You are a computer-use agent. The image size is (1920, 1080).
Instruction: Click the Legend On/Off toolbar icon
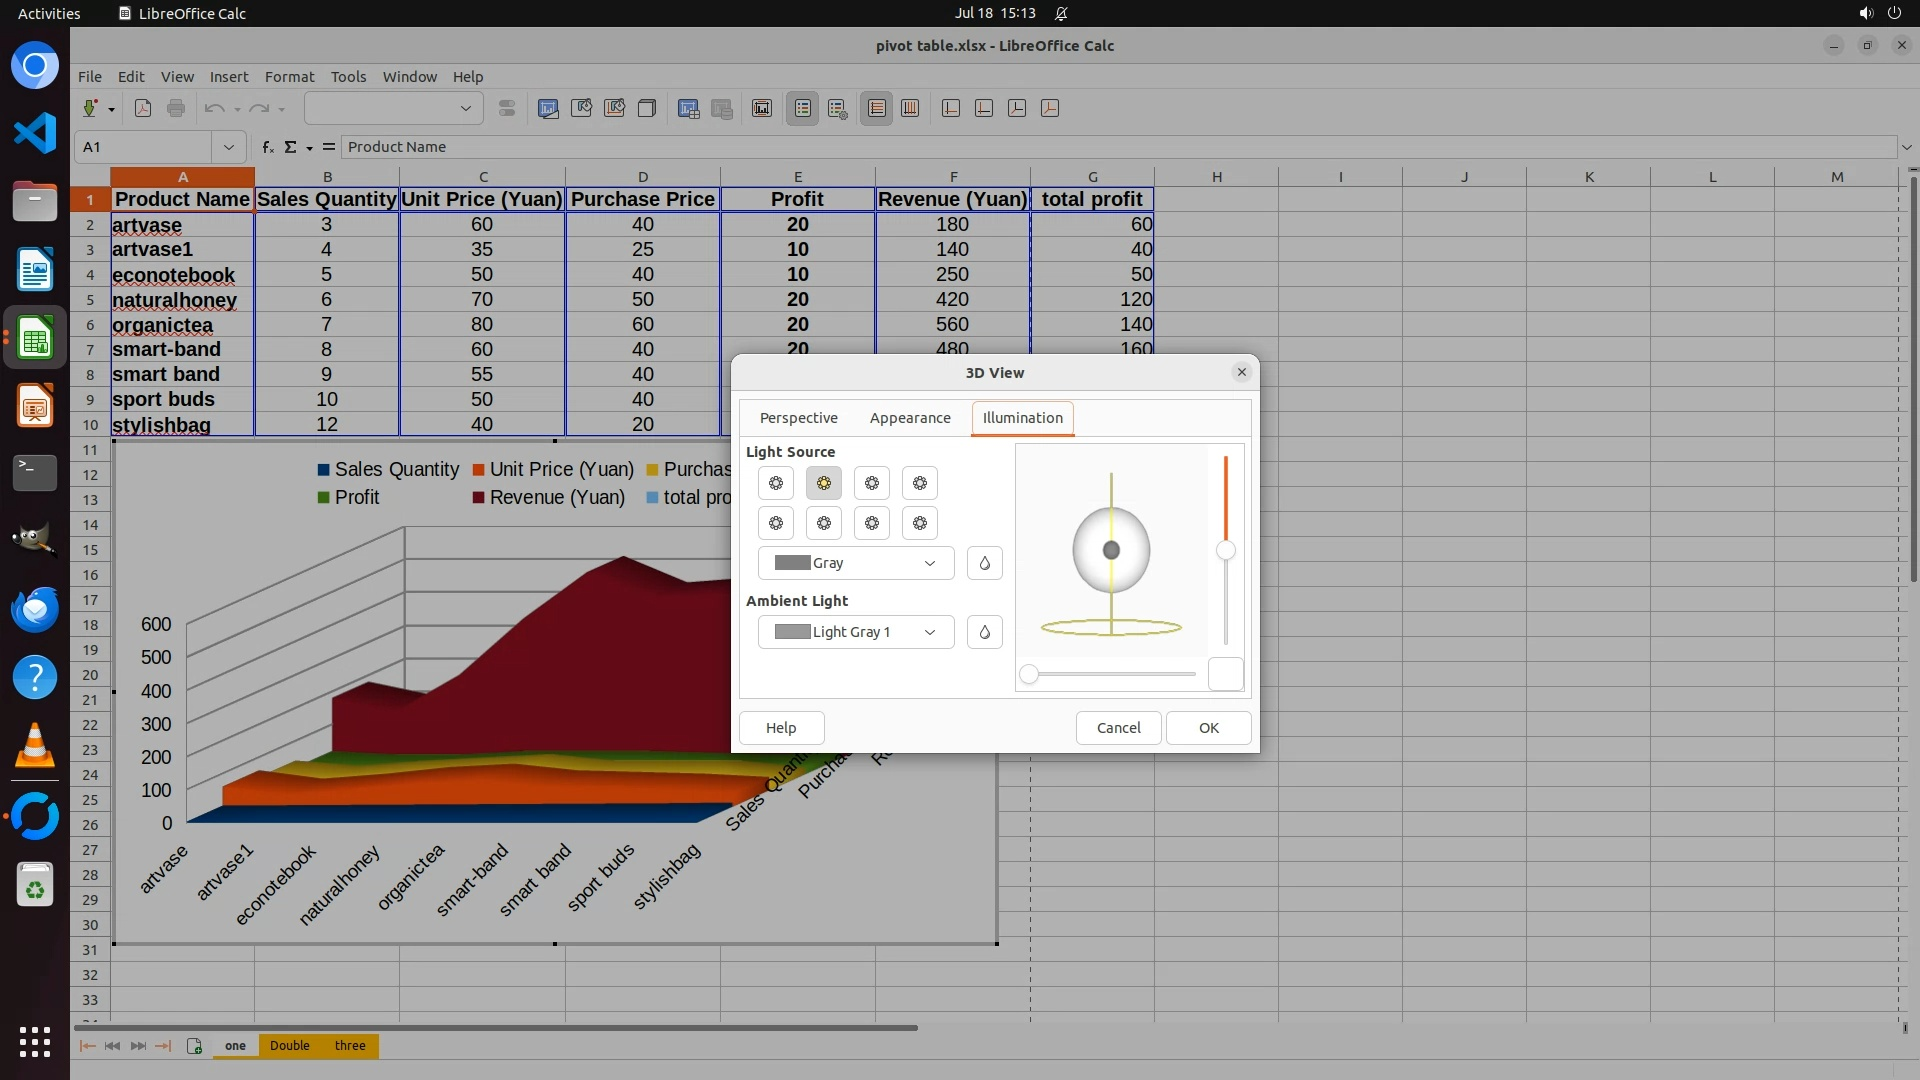803,108
